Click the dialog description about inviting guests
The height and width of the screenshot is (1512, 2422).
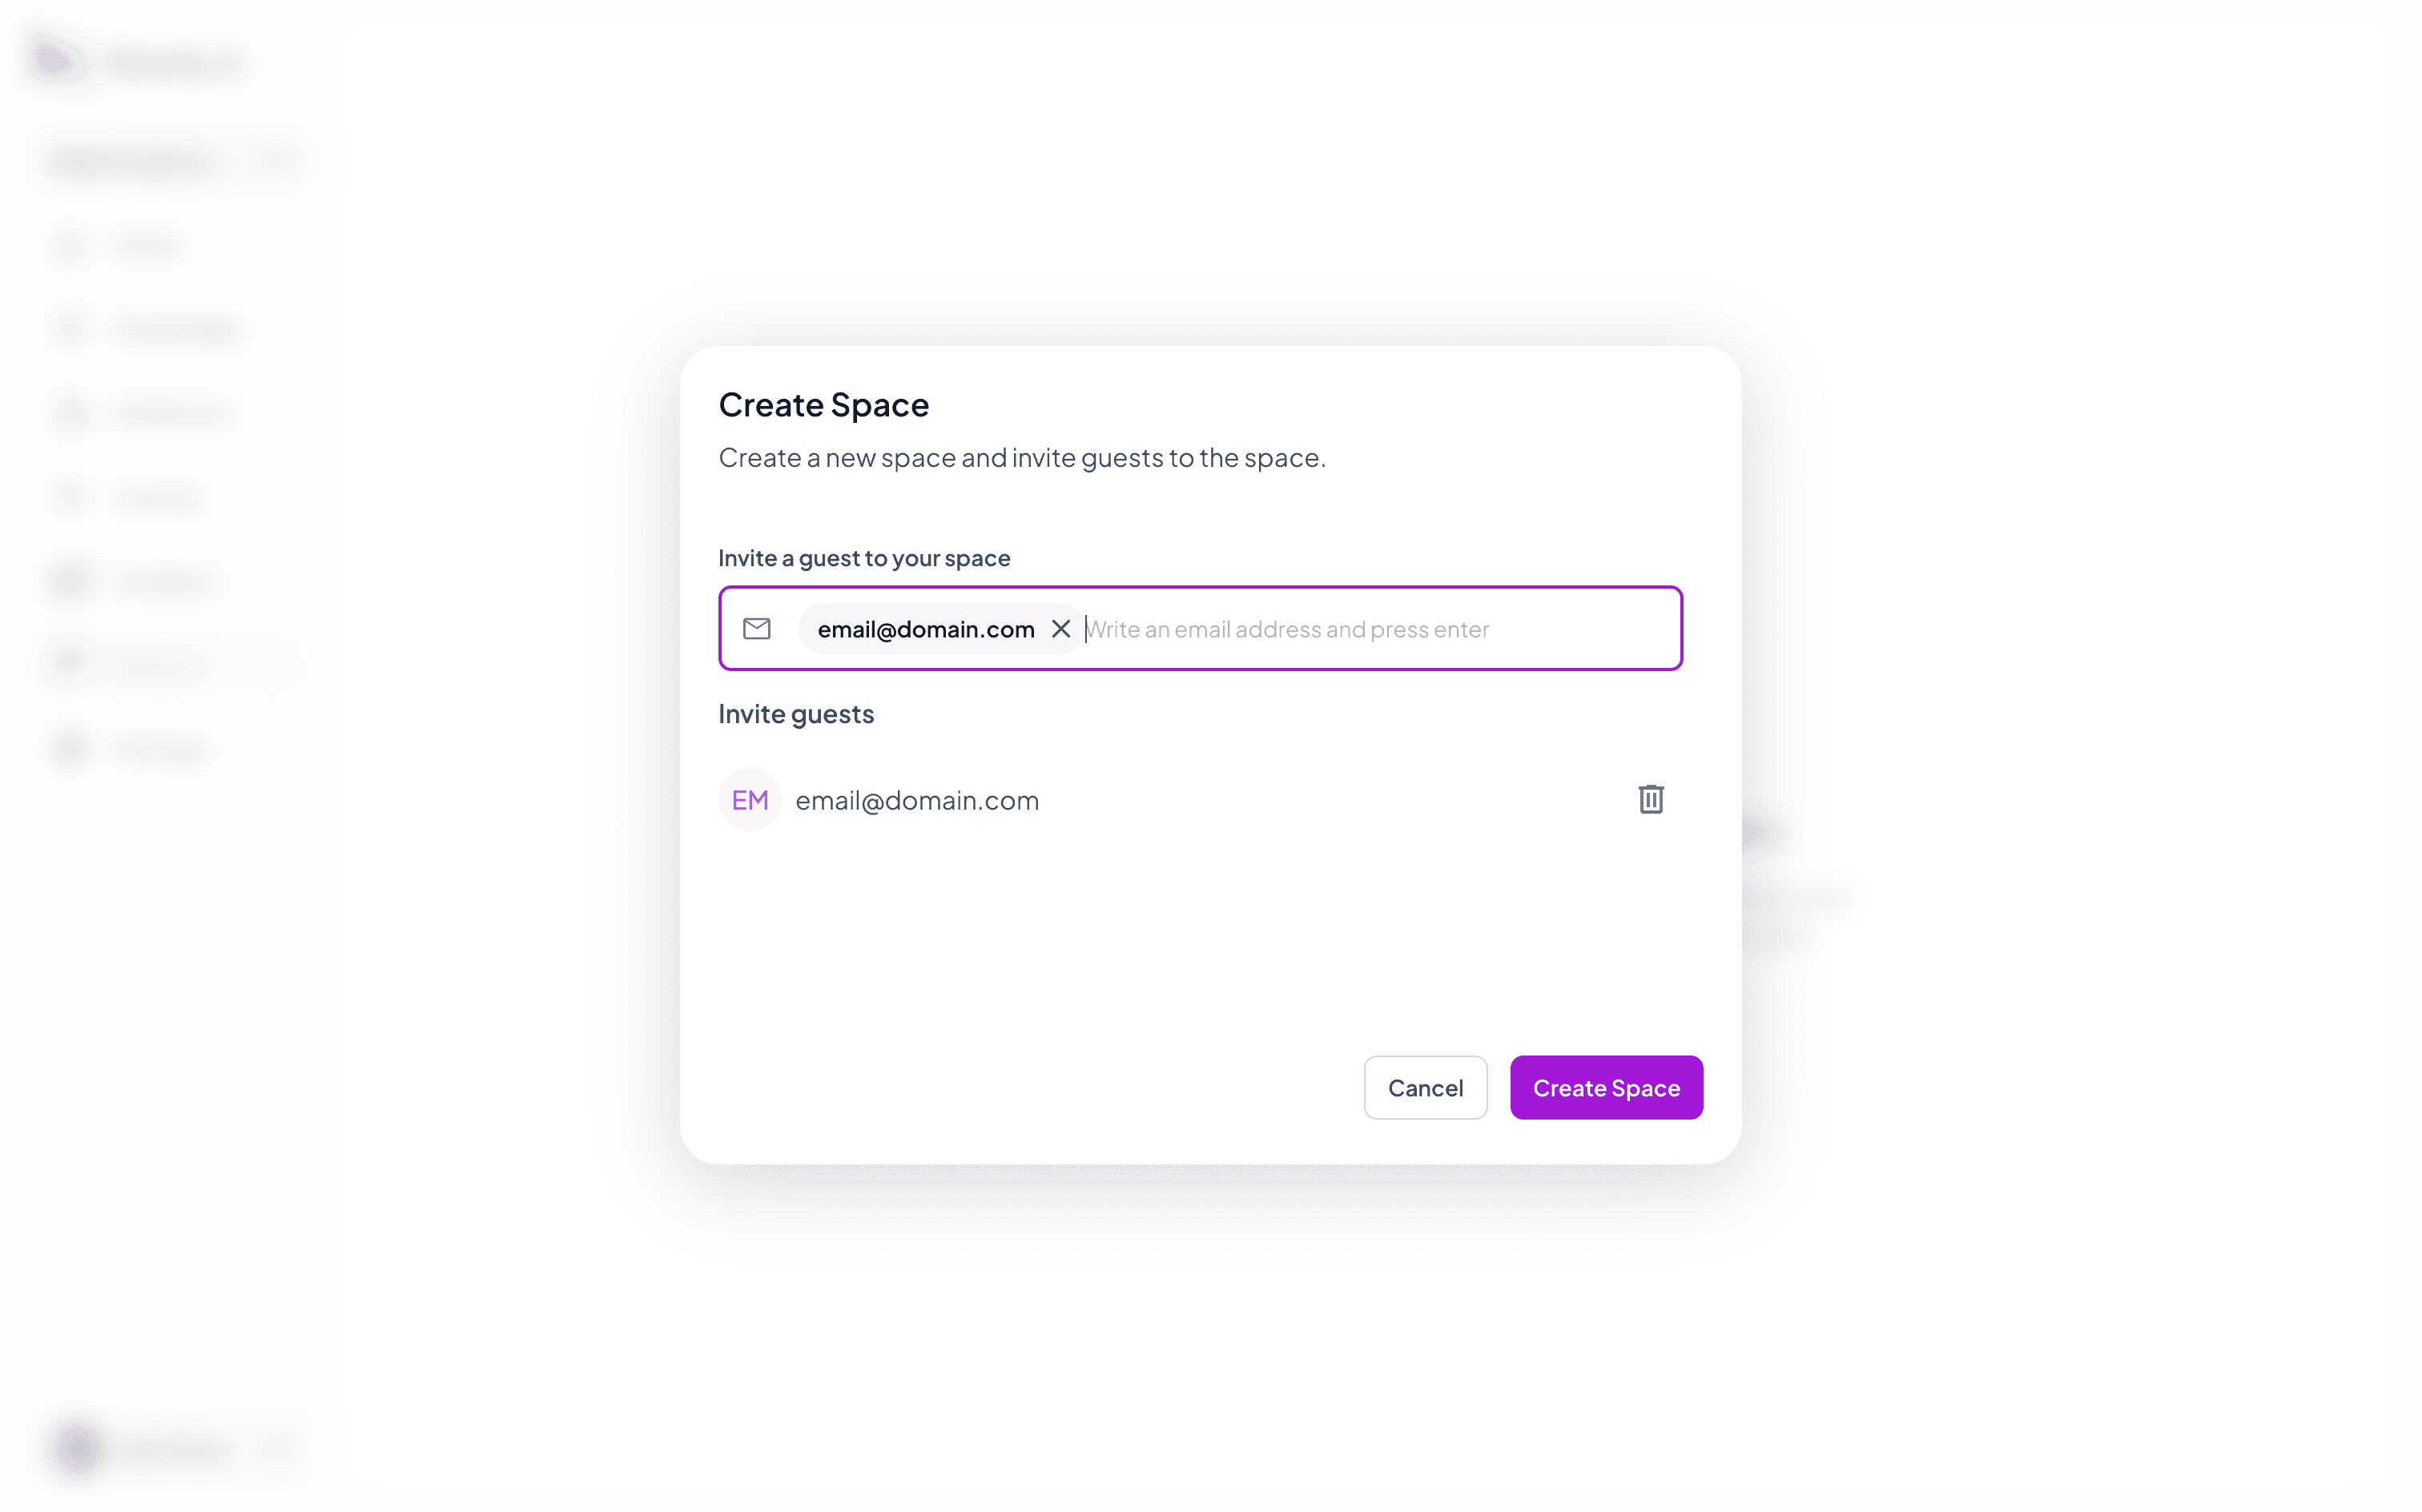point(1022,458)
